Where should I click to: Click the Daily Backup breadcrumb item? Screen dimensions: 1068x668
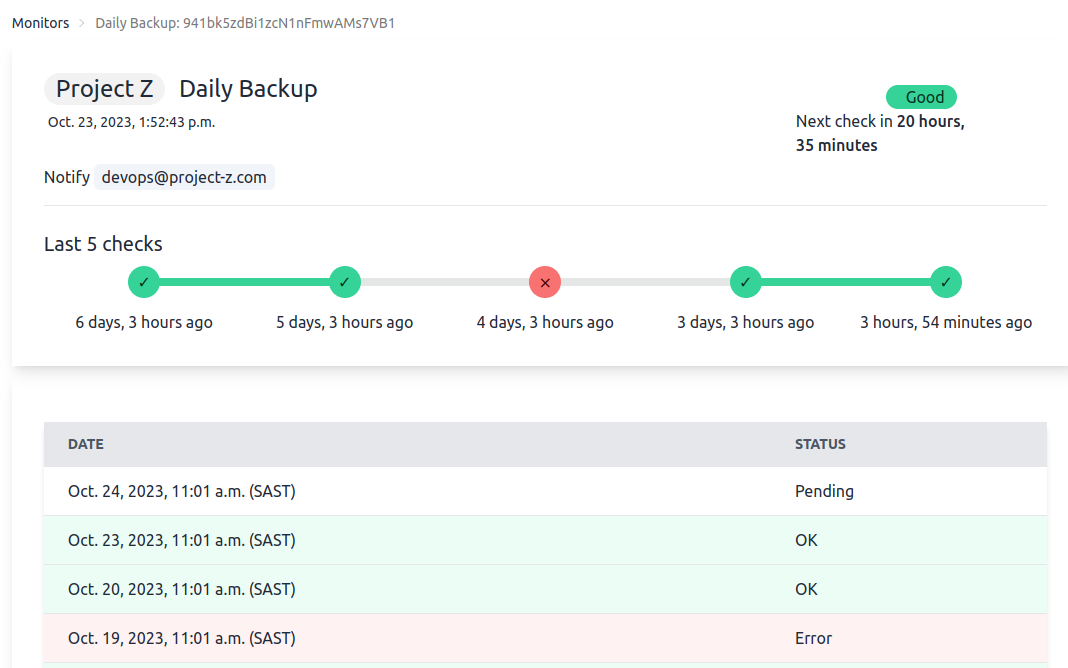tap(245, 23)
